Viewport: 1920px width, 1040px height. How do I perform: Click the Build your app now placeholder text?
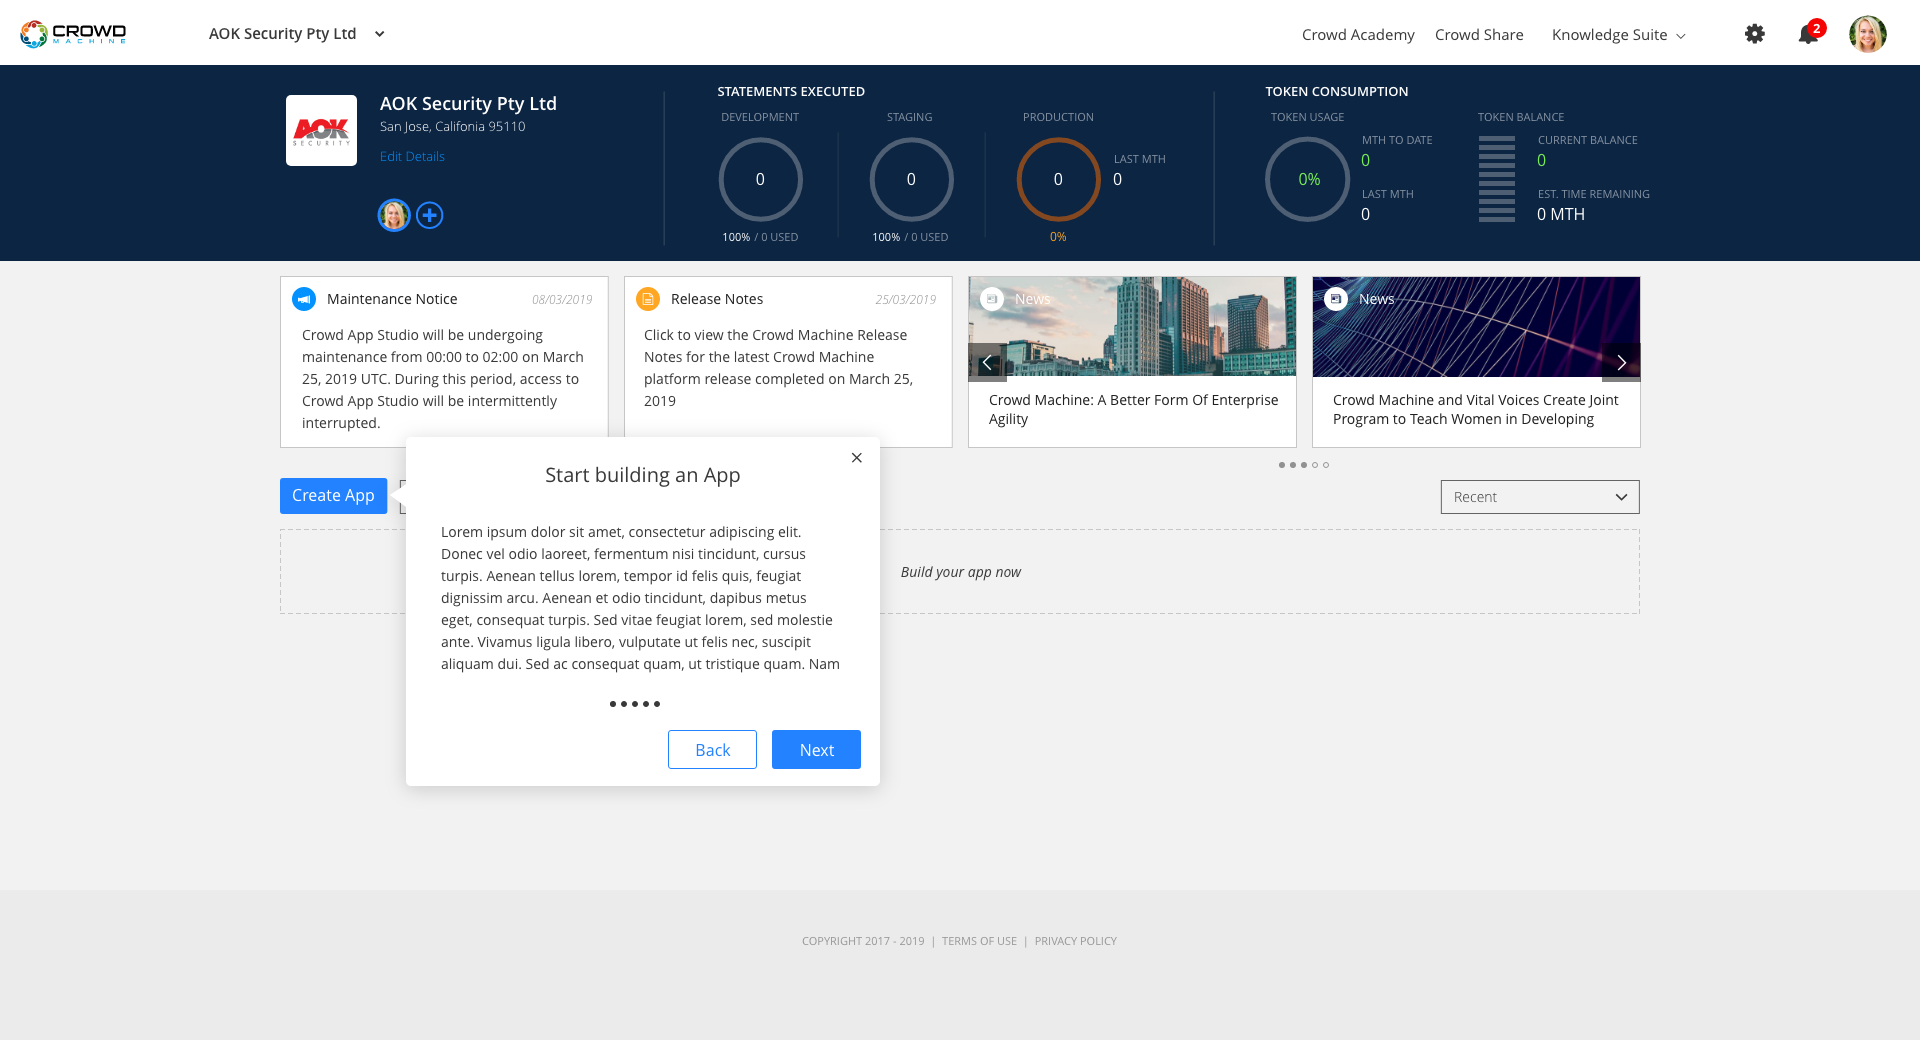pos(961,572)
